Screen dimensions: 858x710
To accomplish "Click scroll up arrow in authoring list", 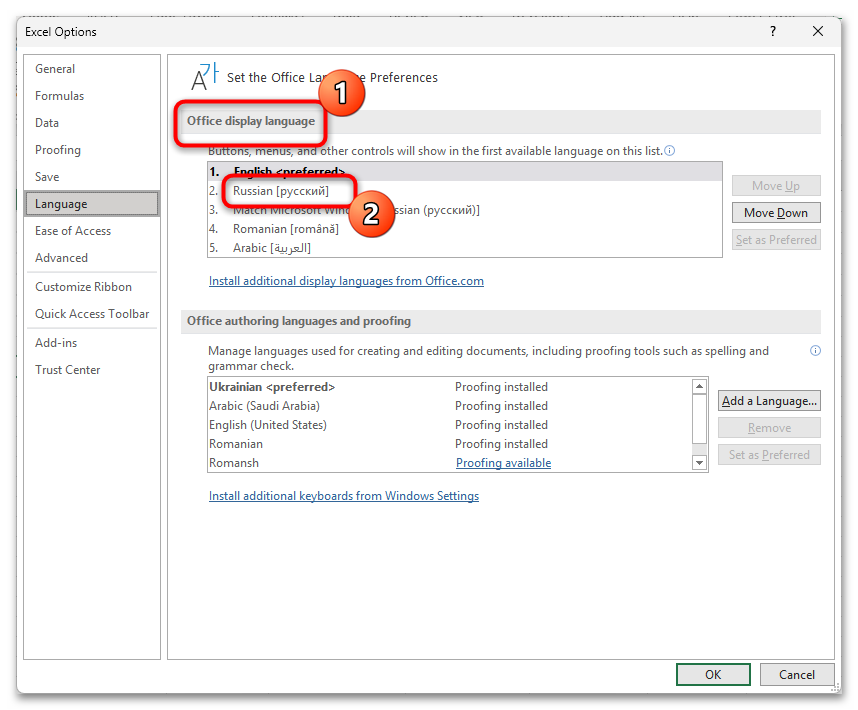I will coord(699,386).
